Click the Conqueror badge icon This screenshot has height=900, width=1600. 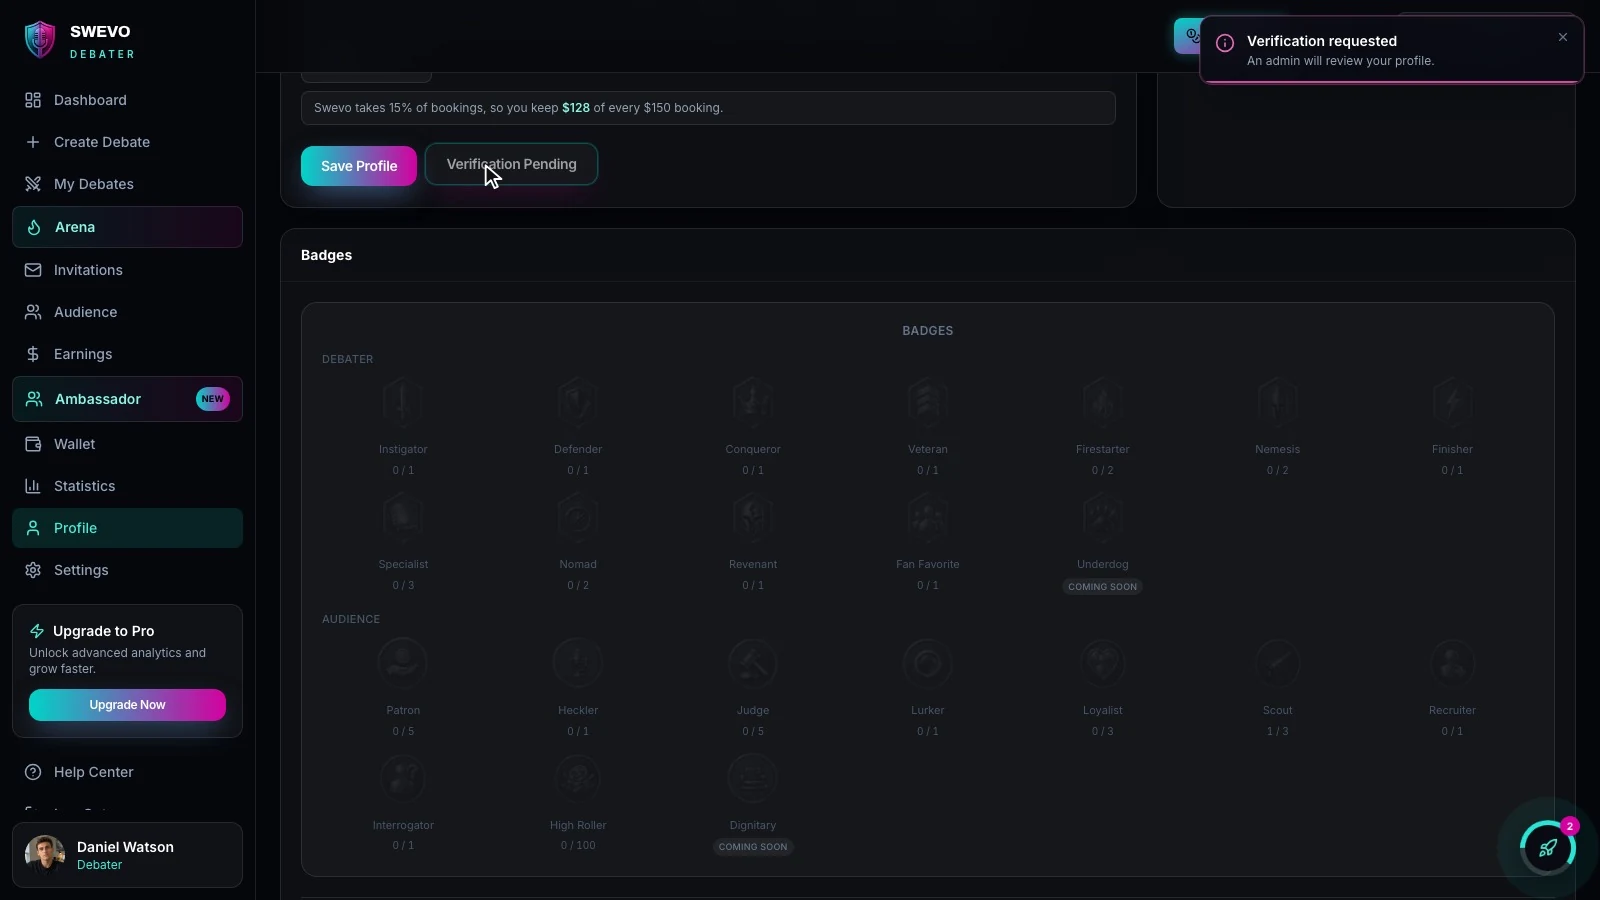tap(753, 403)
